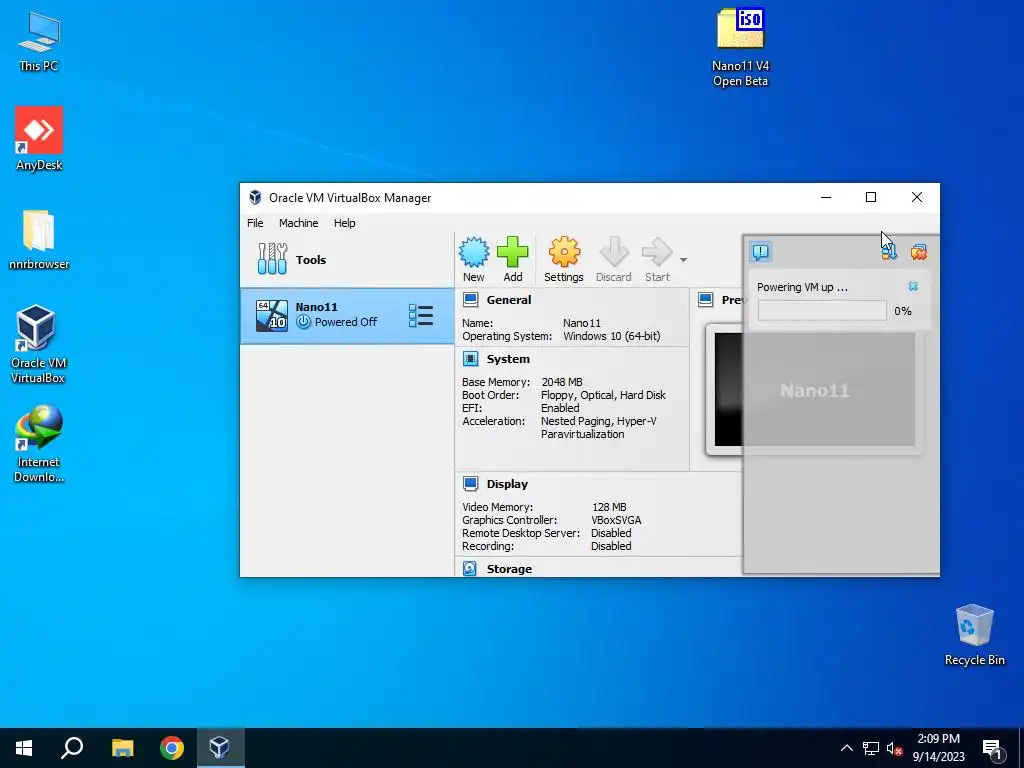This screenshot has height=768, width=1024.
Task: Click the Storage section disk icon
Action: pos(470,568)
